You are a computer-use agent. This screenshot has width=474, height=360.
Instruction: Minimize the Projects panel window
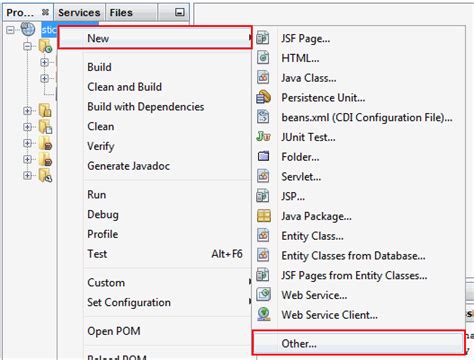click(179, 12)
